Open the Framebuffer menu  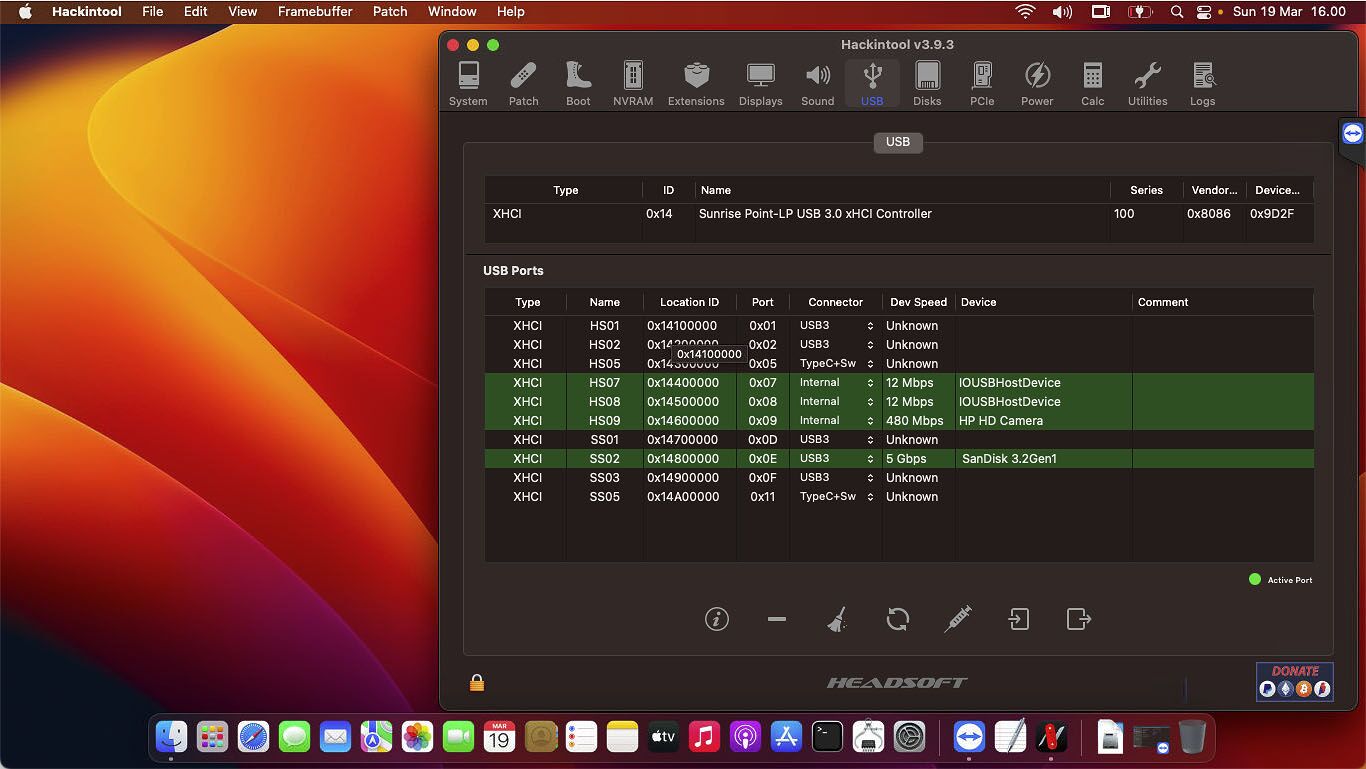coord(314,12)
